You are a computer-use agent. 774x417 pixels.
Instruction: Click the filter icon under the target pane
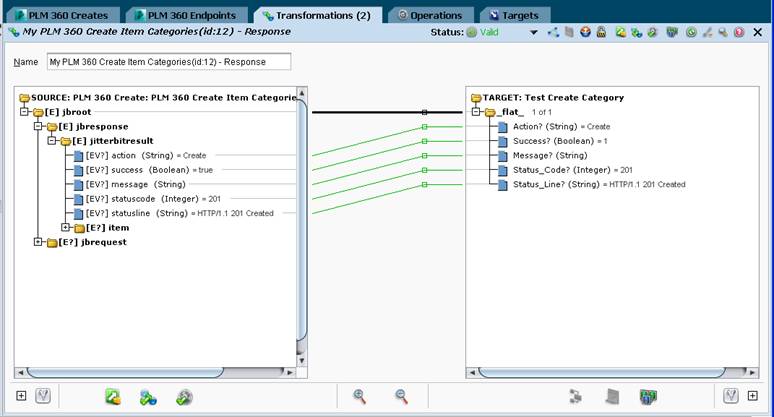[731, 395]
